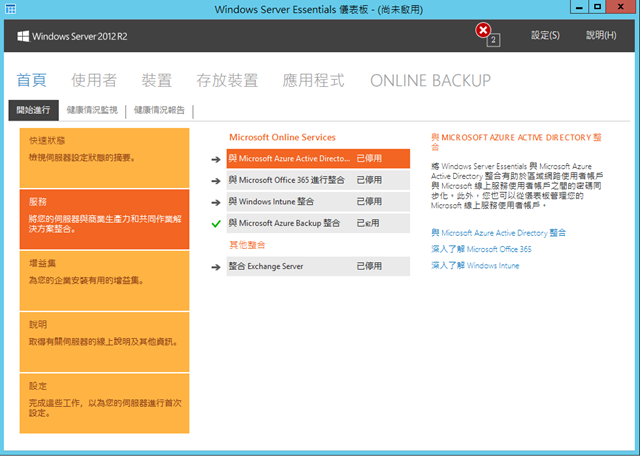This screenshot has width=640, height=457.
Task: Select the 快速狀態 category tile
Action: coord(104,158)
